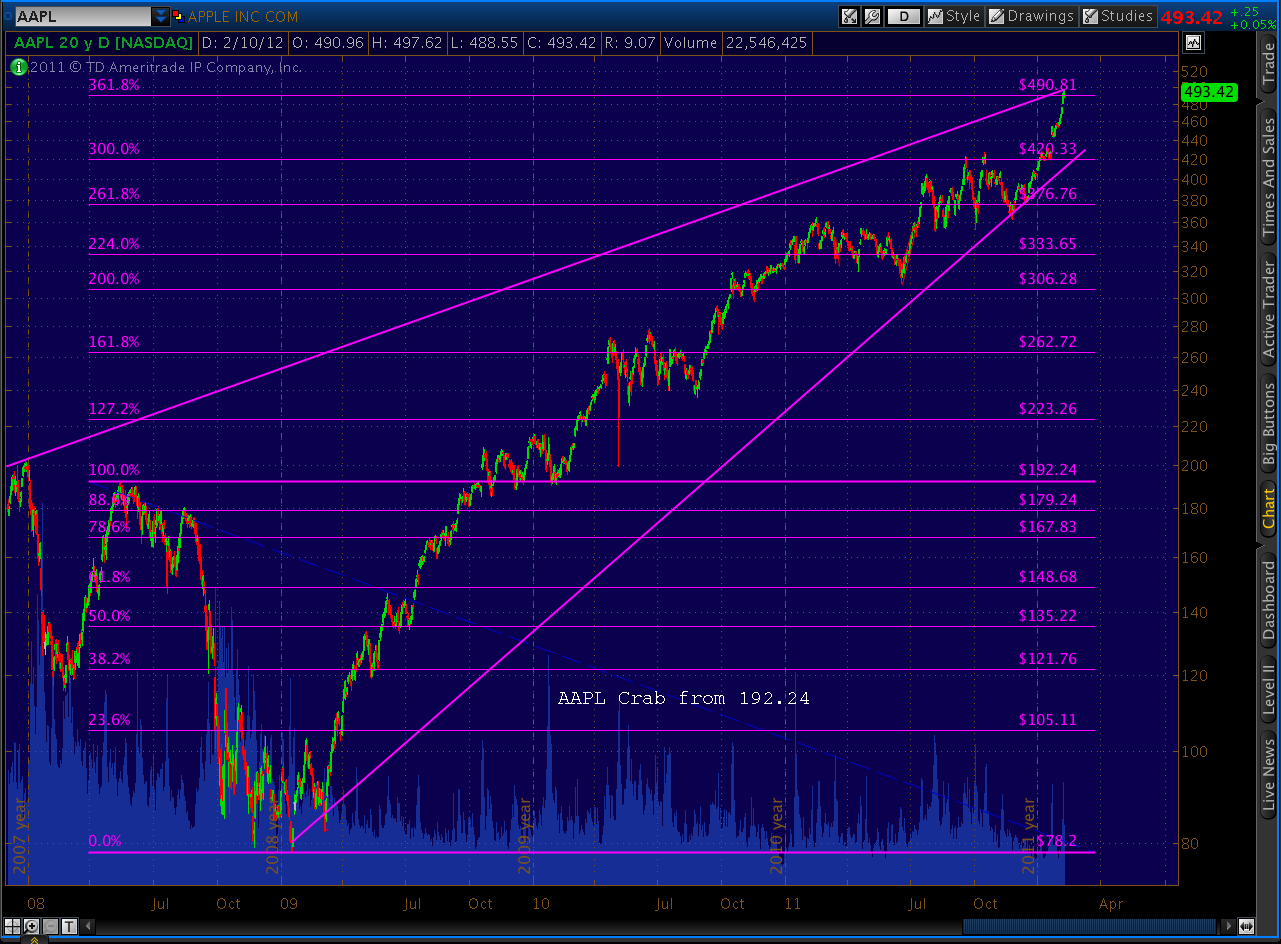Screen dimensions: 1281x944
Task: Click the time axis expand arrows icon
Action: [1246, 926]
